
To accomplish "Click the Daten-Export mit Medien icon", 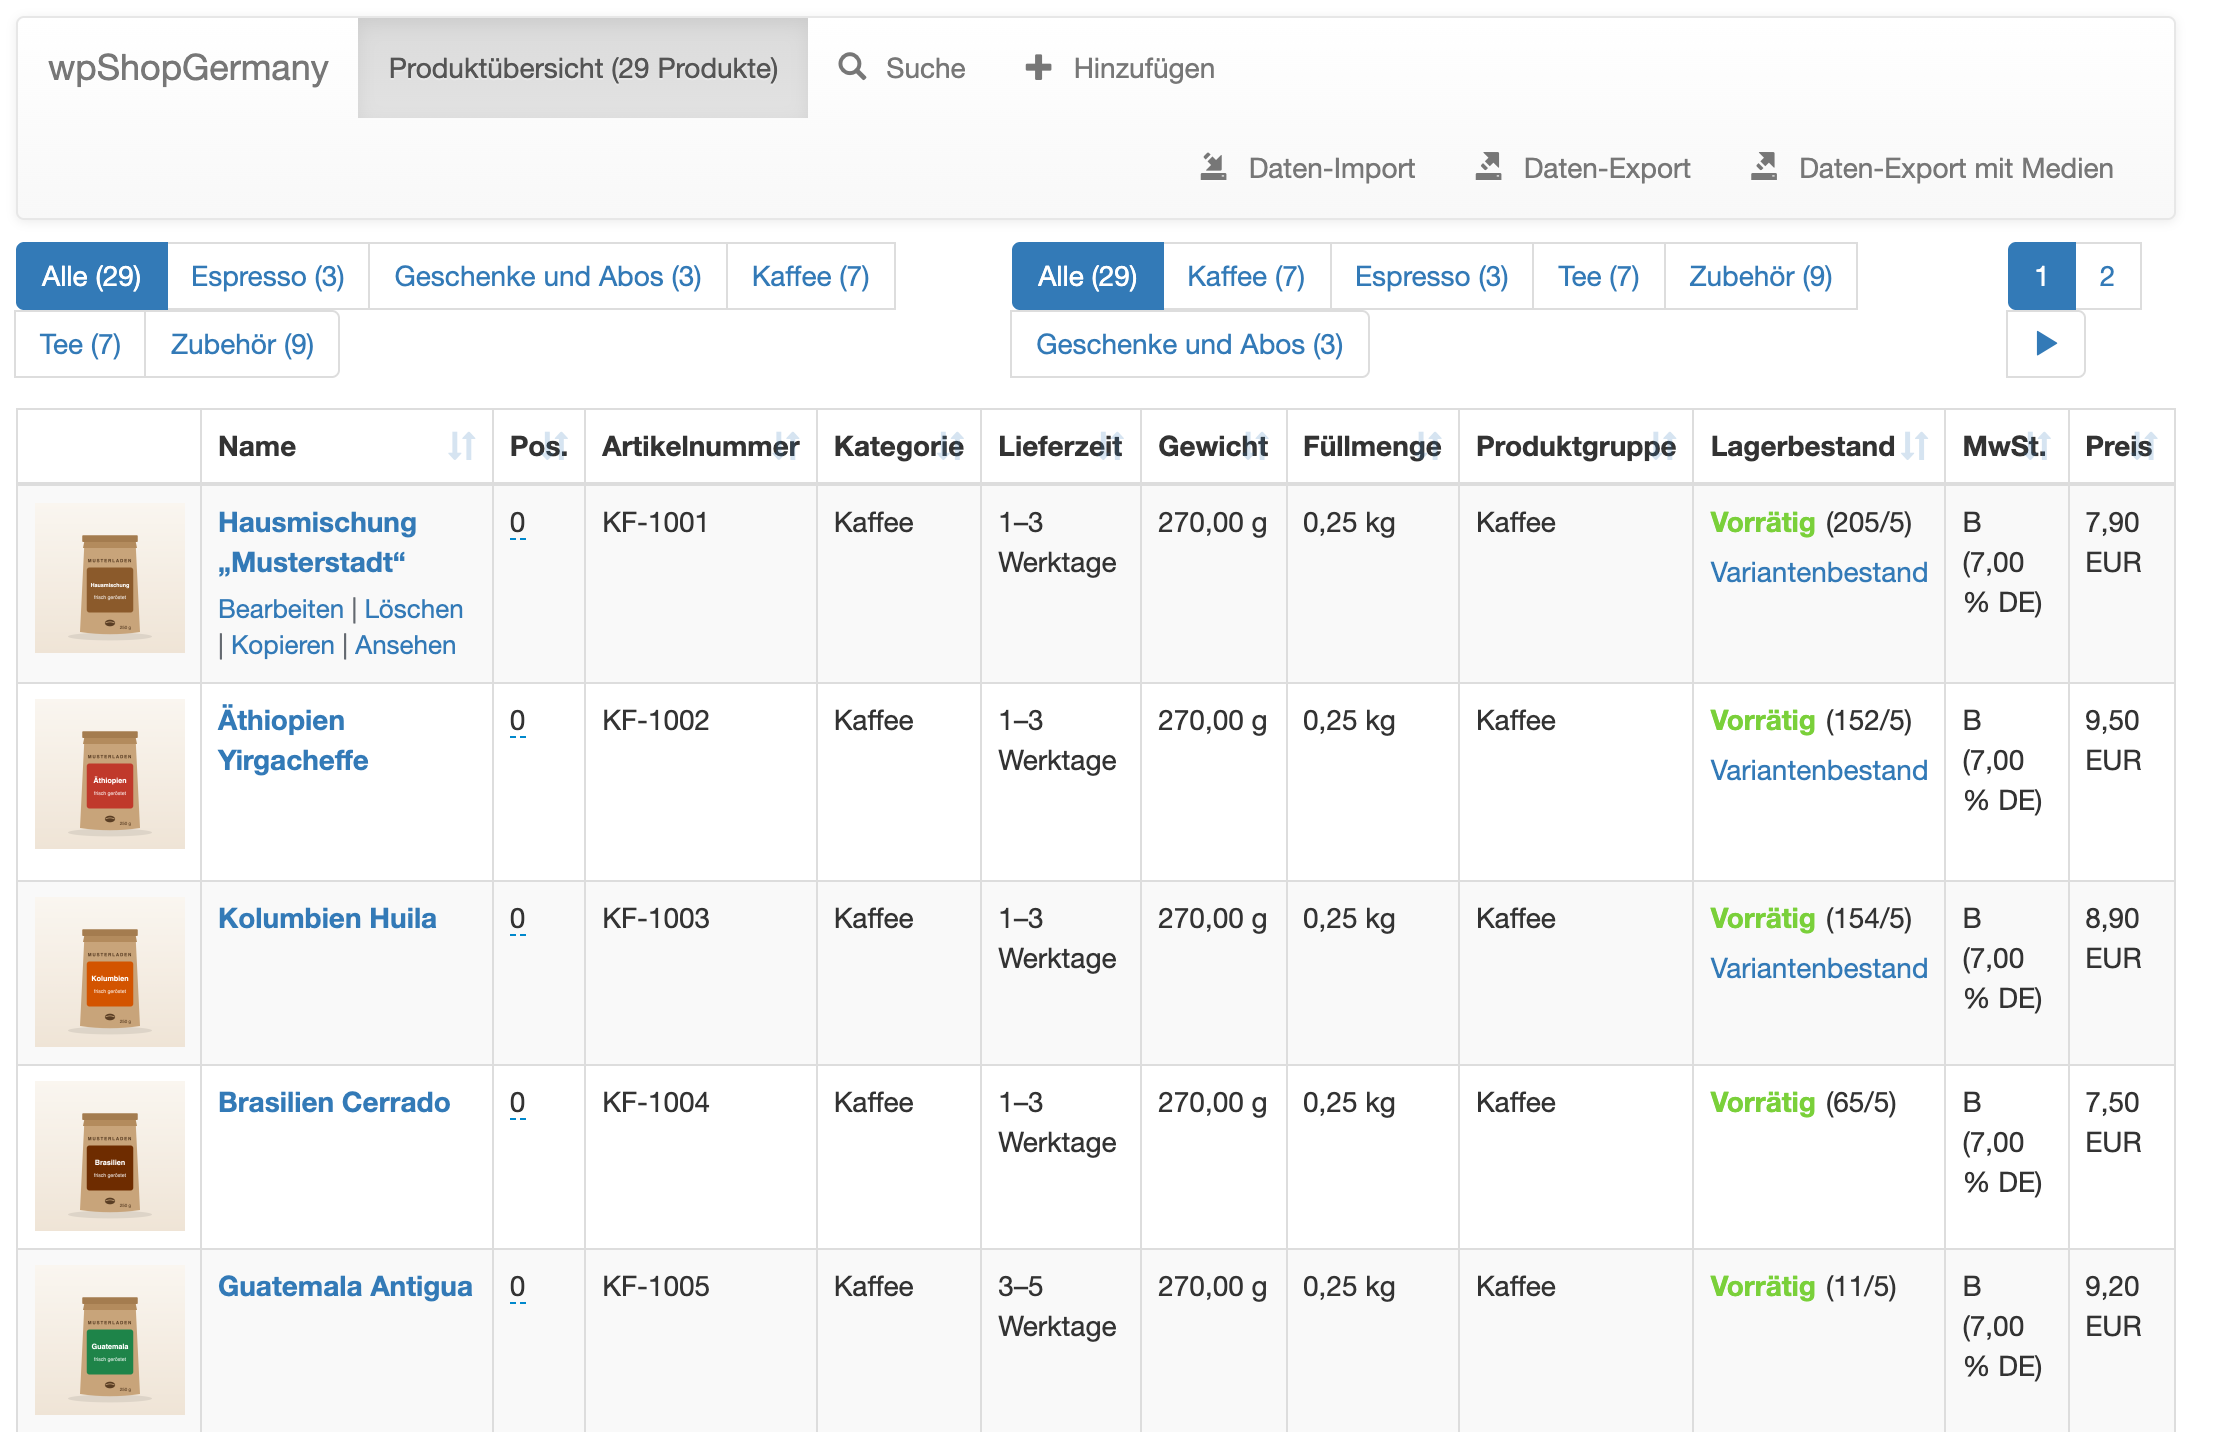I will (x=1764, y=167).
